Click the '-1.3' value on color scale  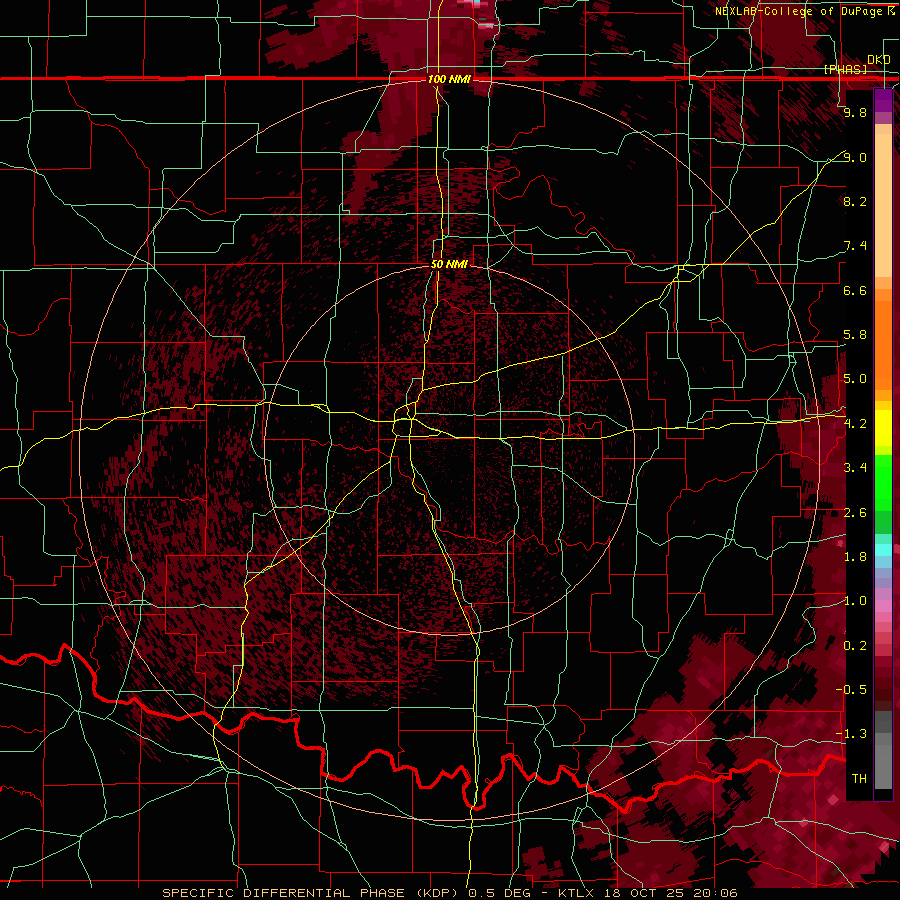[851, 734]
